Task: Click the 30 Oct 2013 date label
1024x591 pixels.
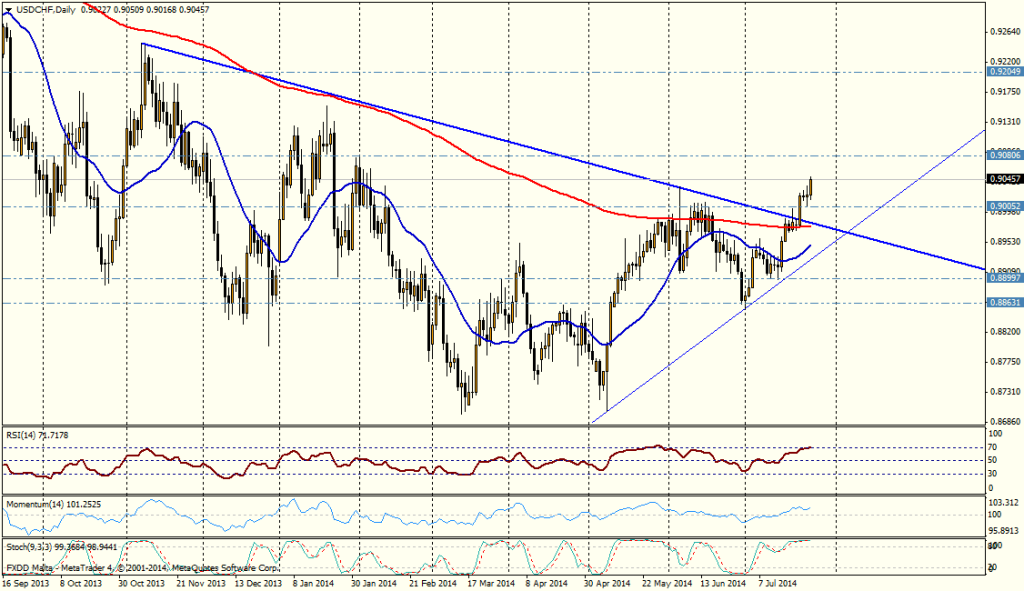Action: click(141, 581)
